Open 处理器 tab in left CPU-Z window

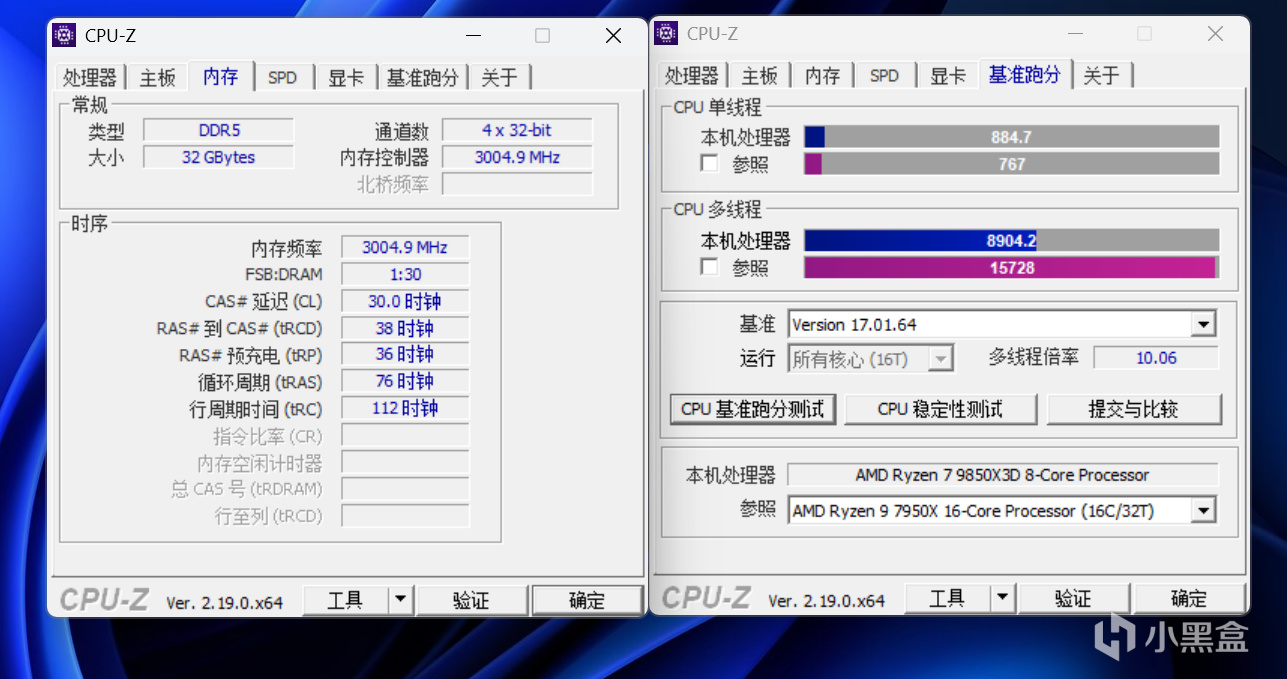click(x=90, y=77)
